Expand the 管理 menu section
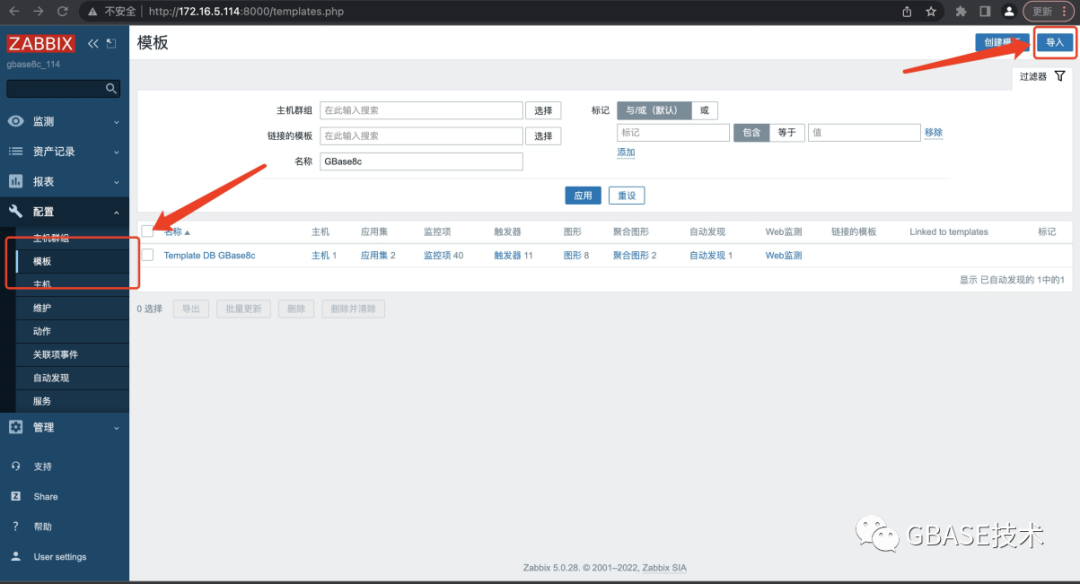The height and width of the screenshot is (584, 1080). [116, 428]
